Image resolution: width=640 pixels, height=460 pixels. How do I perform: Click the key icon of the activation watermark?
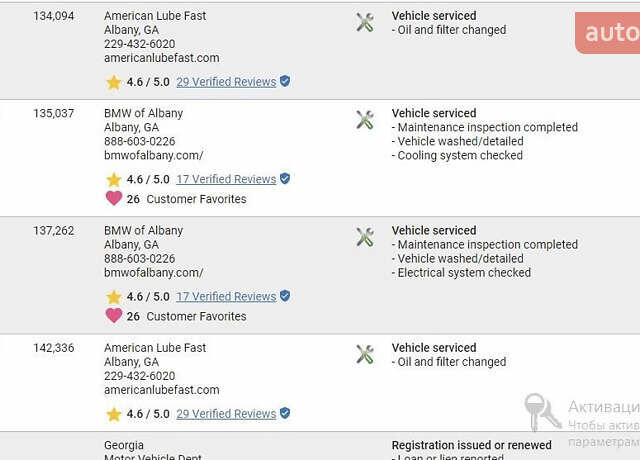coord(542,412)
